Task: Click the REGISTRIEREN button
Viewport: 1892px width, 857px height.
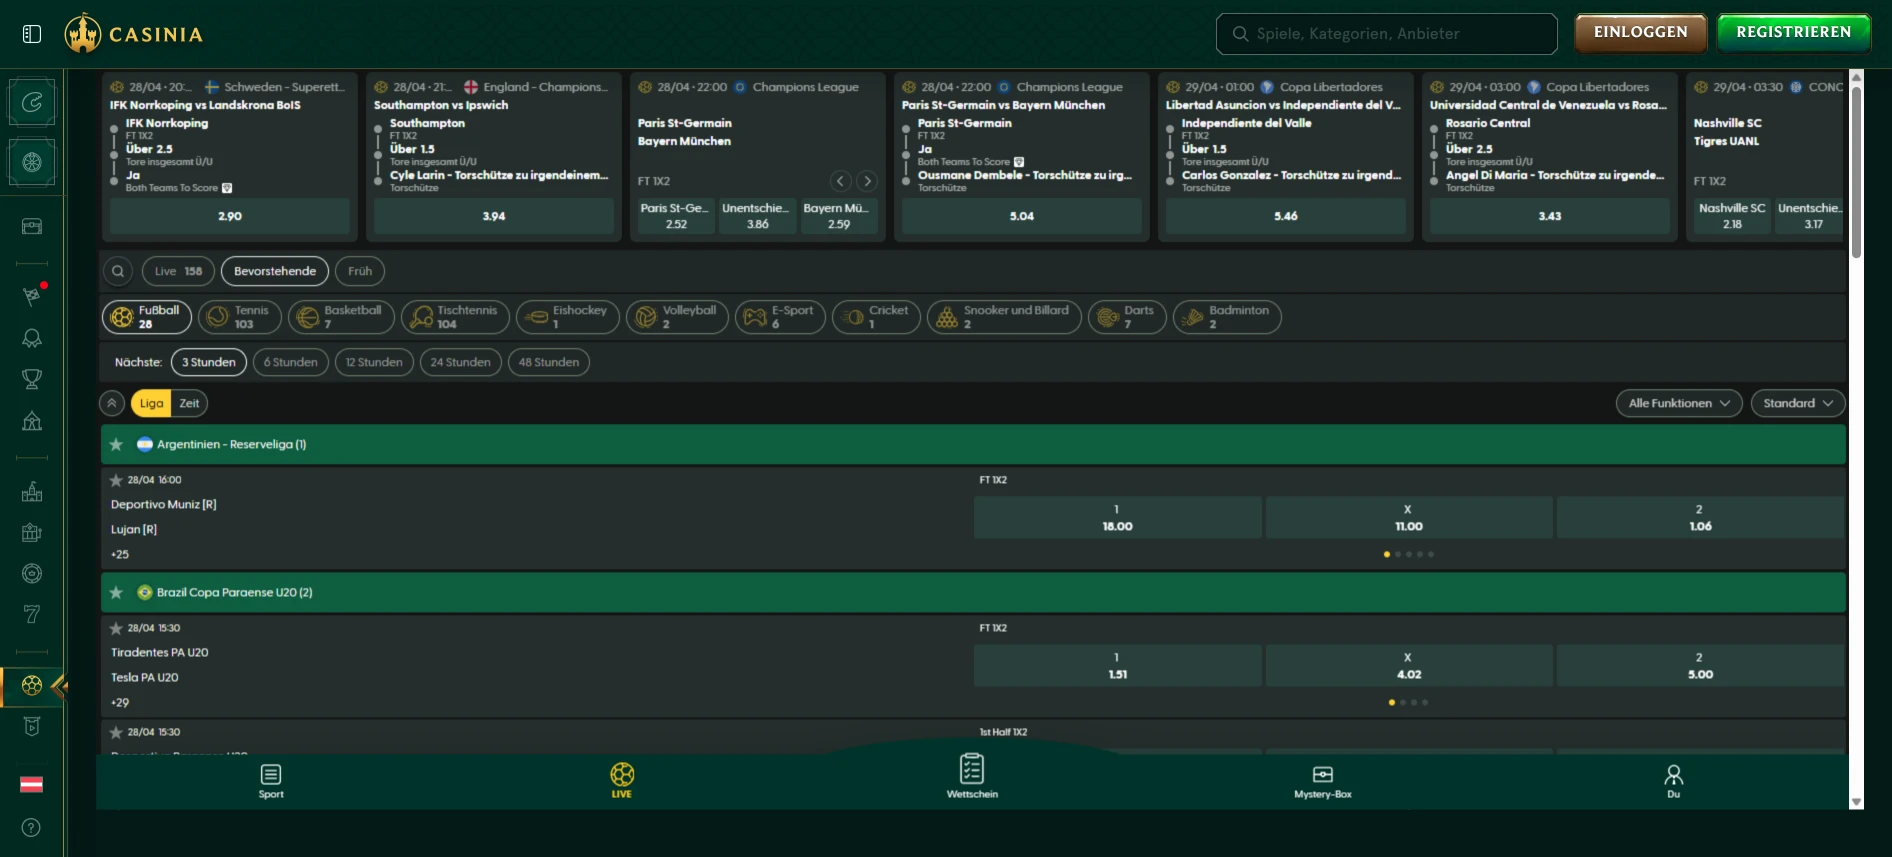Action: point(1794,32)
